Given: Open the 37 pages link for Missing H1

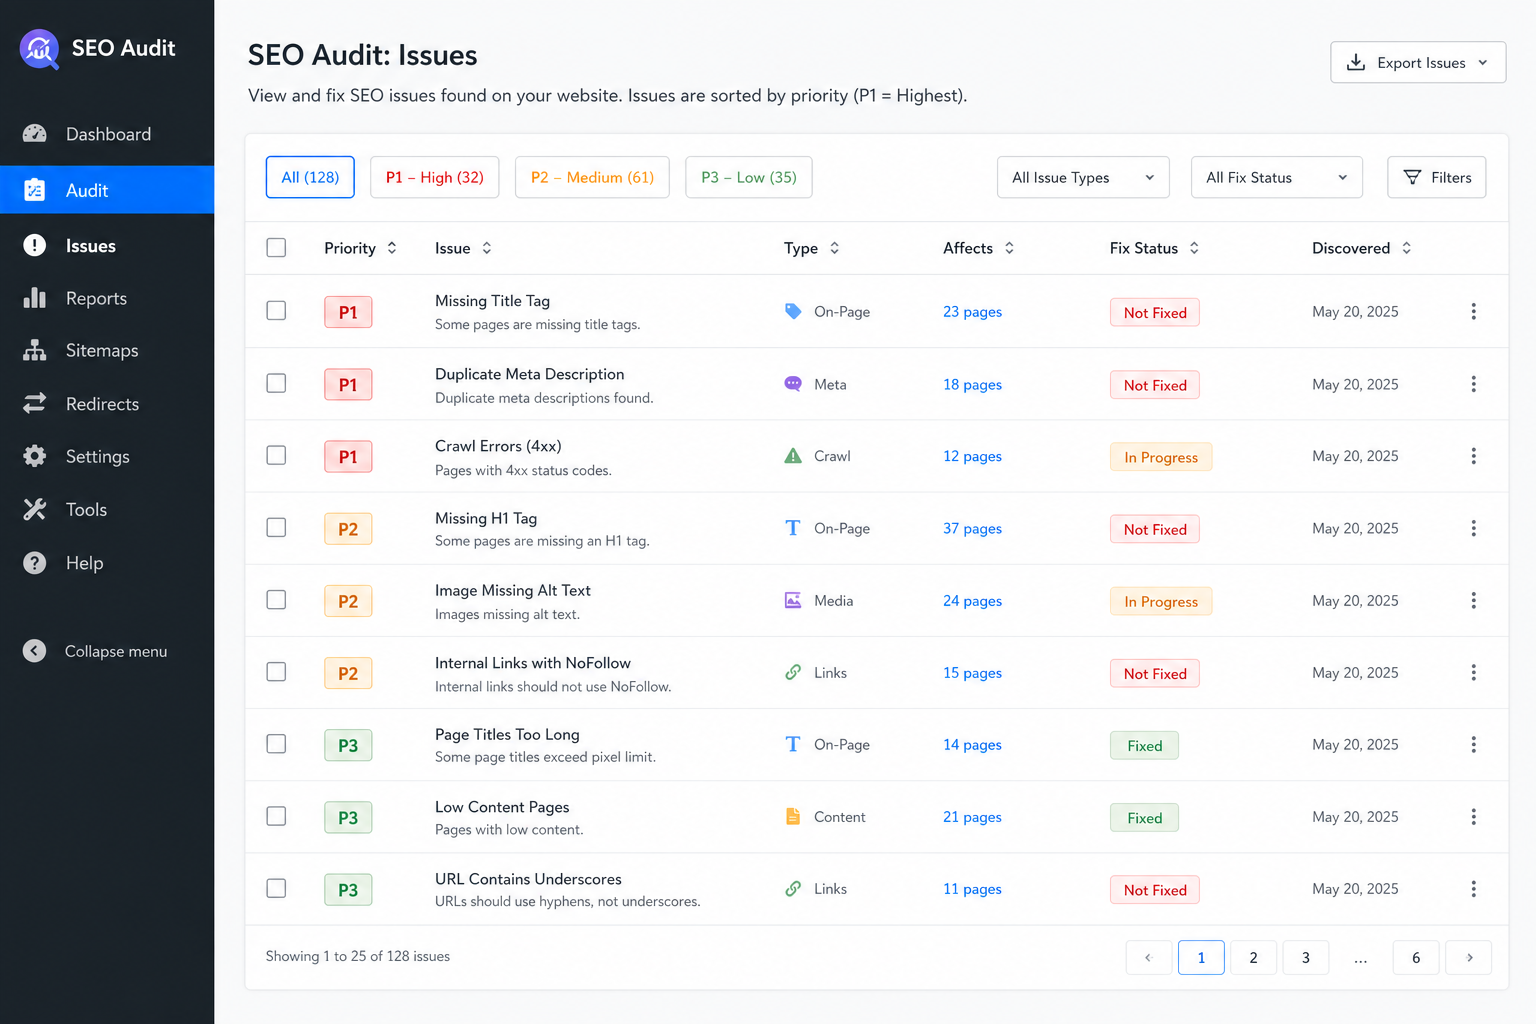Looking at the screenshot, I should pyautogui.click(x=972, y=529).
